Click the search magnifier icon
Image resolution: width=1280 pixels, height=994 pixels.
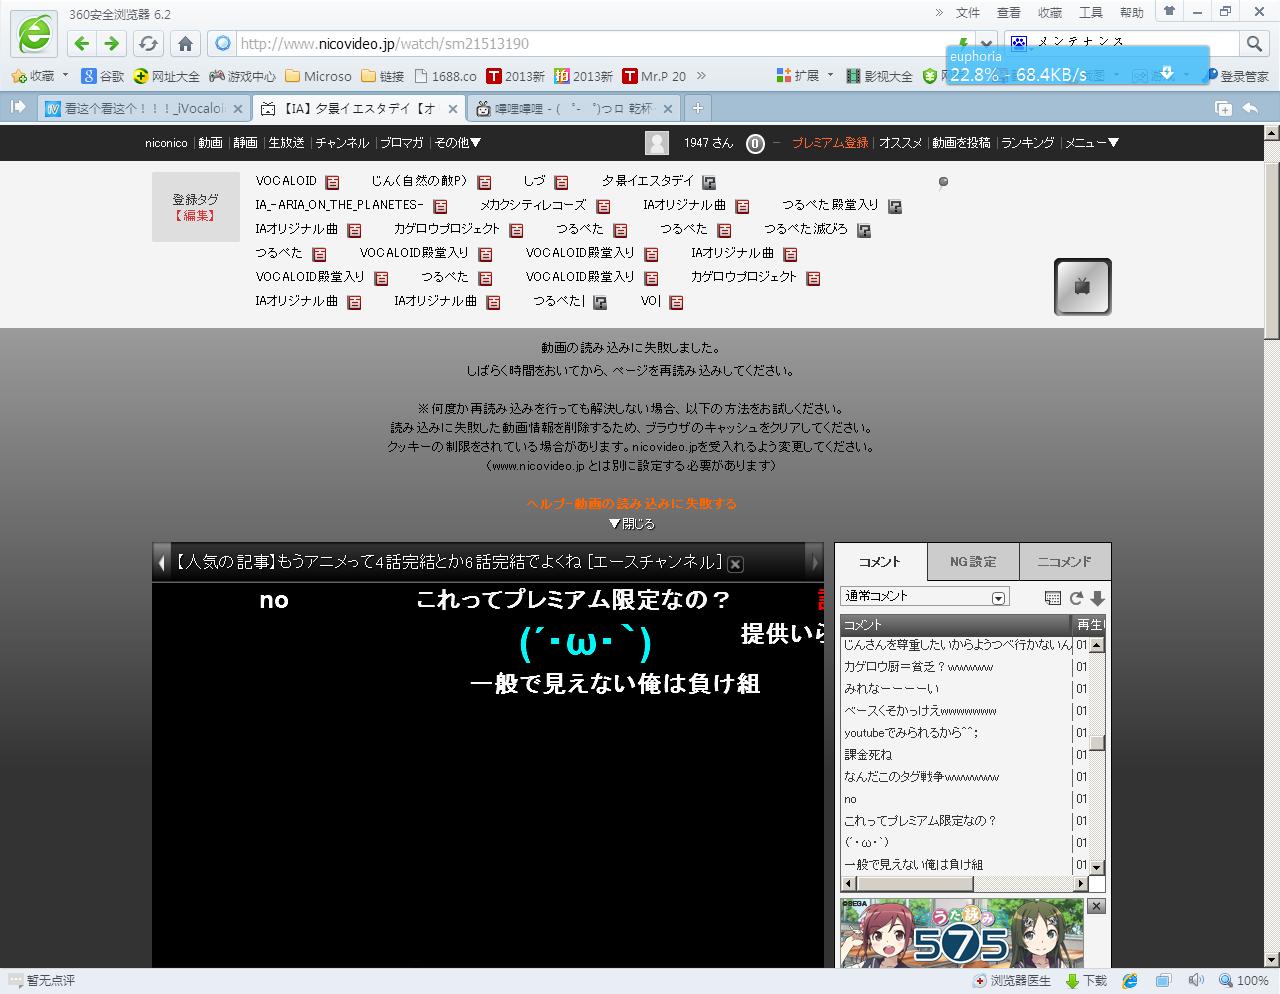click(x=1254, y=43)
